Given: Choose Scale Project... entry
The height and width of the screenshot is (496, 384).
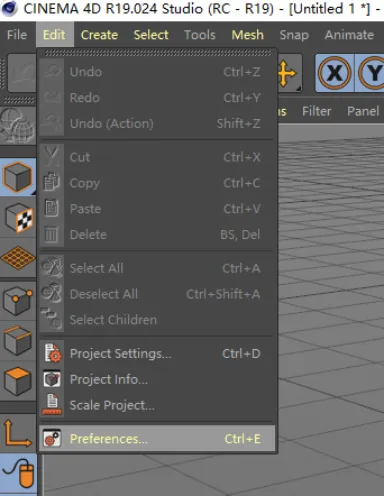Looking at the screenshot, I should click(x=157, y=405).
